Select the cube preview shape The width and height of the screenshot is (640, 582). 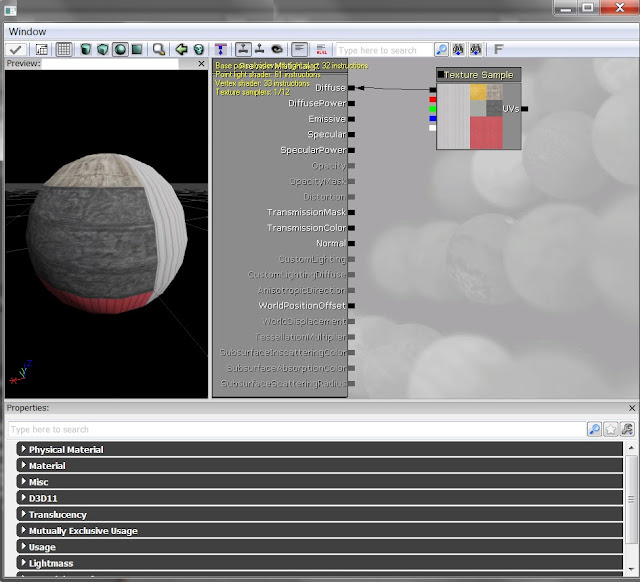103,50
